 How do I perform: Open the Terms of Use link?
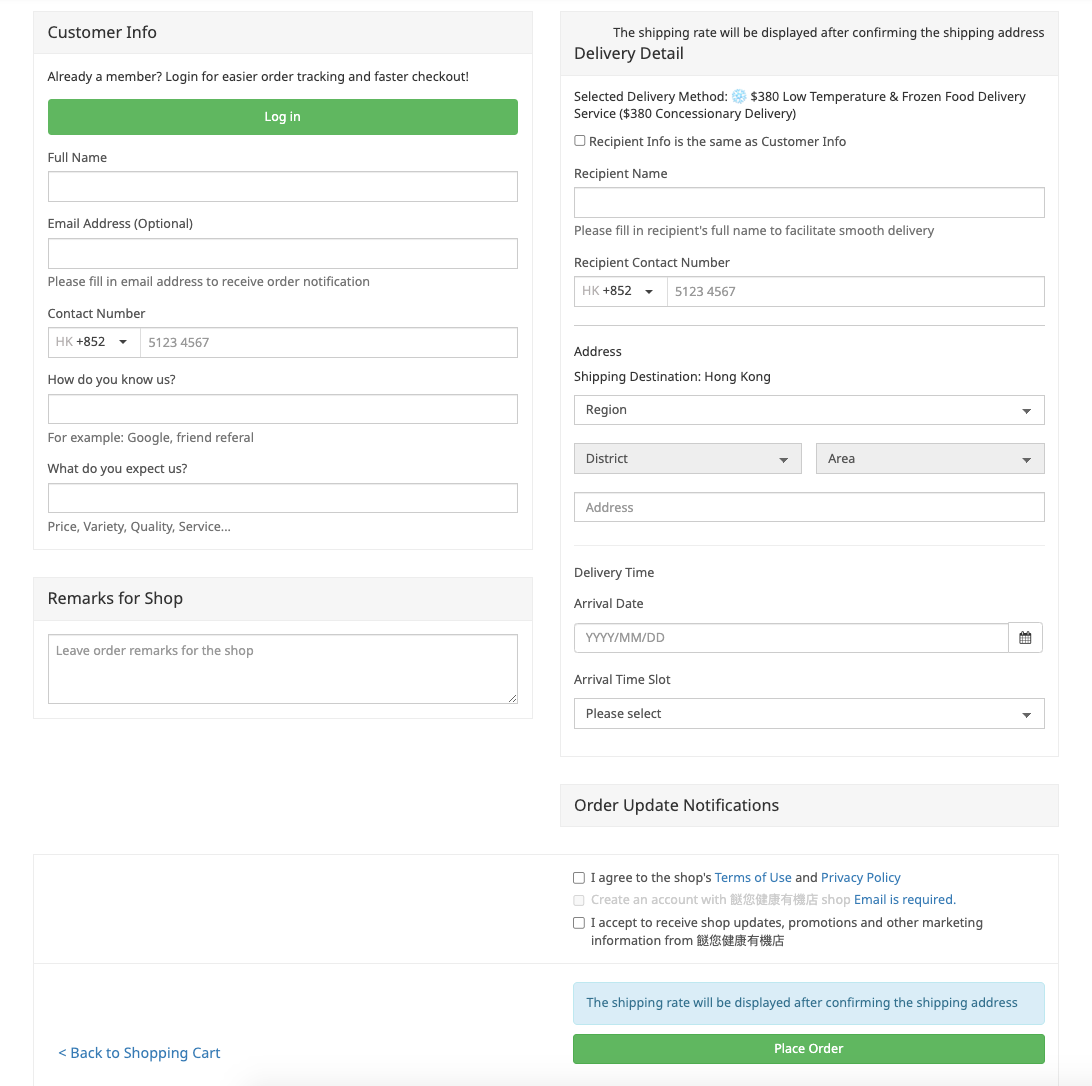click(753, 878)
